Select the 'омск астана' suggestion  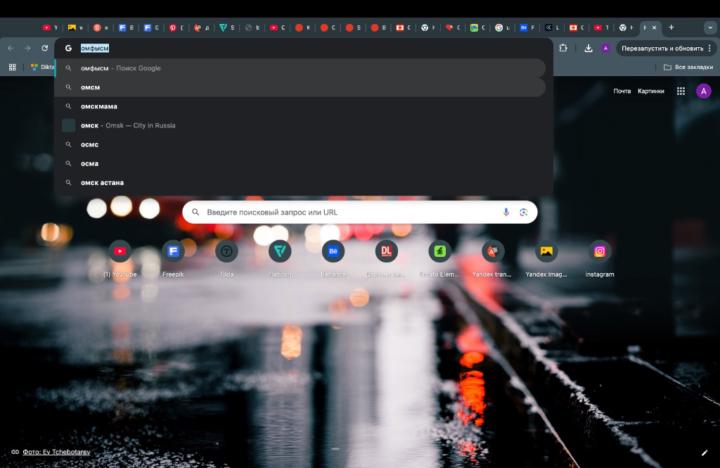click(x=300, y=182)
